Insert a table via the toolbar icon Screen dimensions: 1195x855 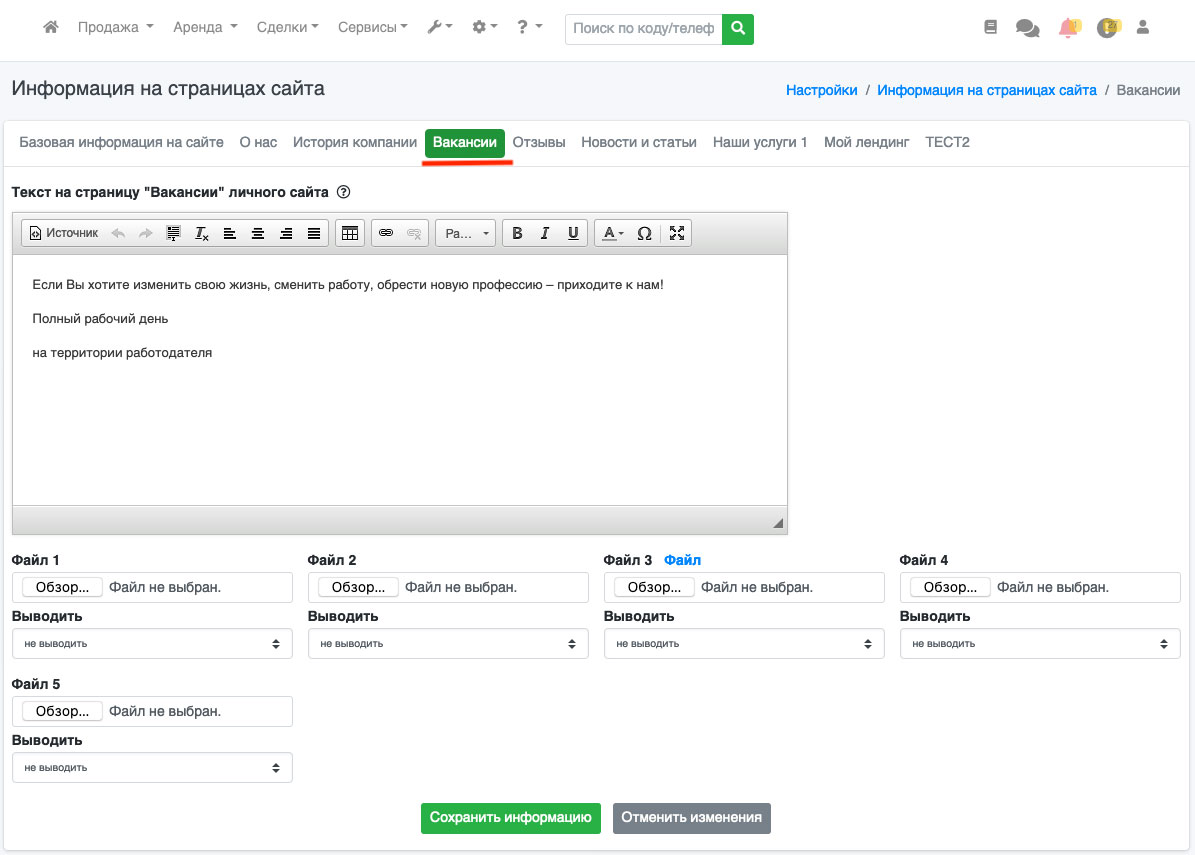pos(349,233)
